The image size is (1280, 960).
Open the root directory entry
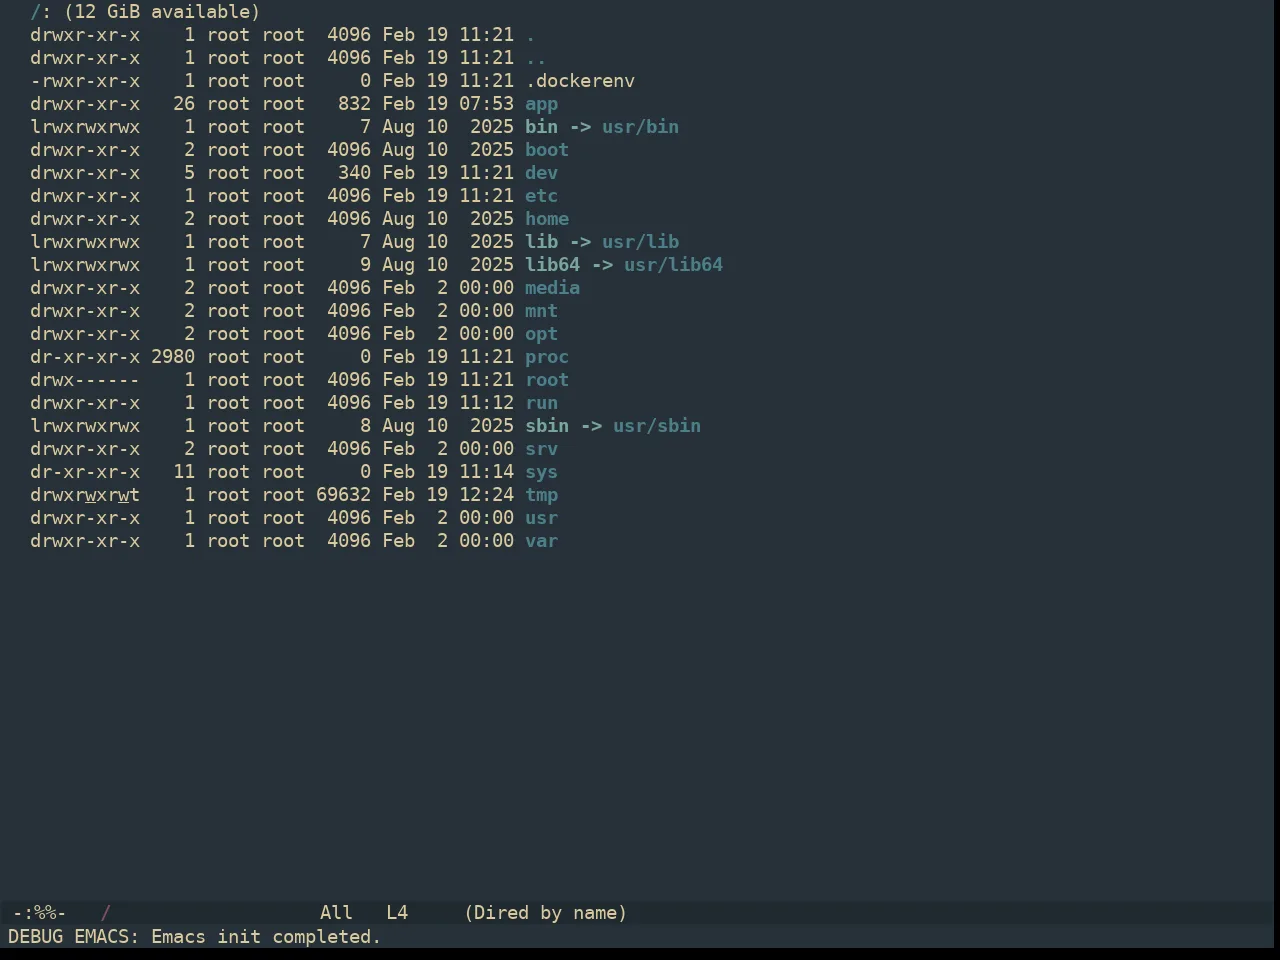pos(547,380)
